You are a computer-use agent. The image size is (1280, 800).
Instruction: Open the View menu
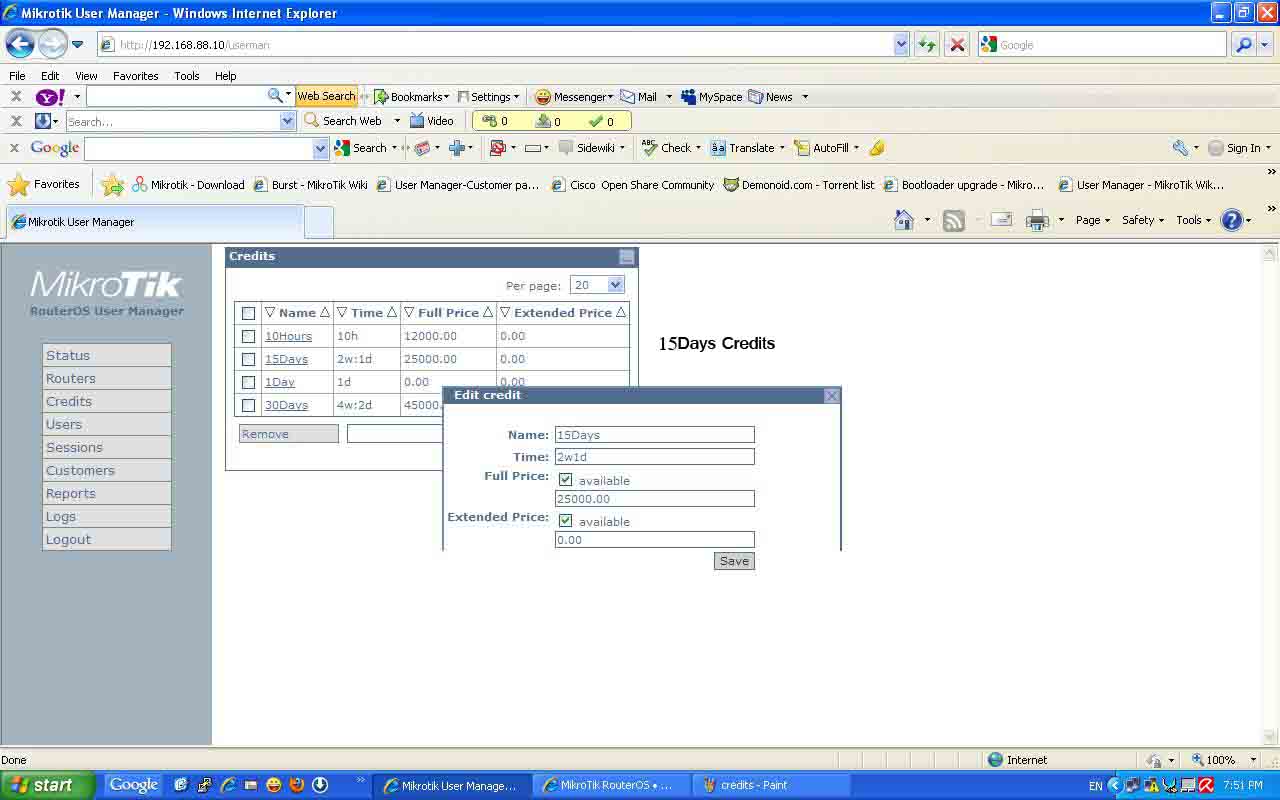(86, 76)
